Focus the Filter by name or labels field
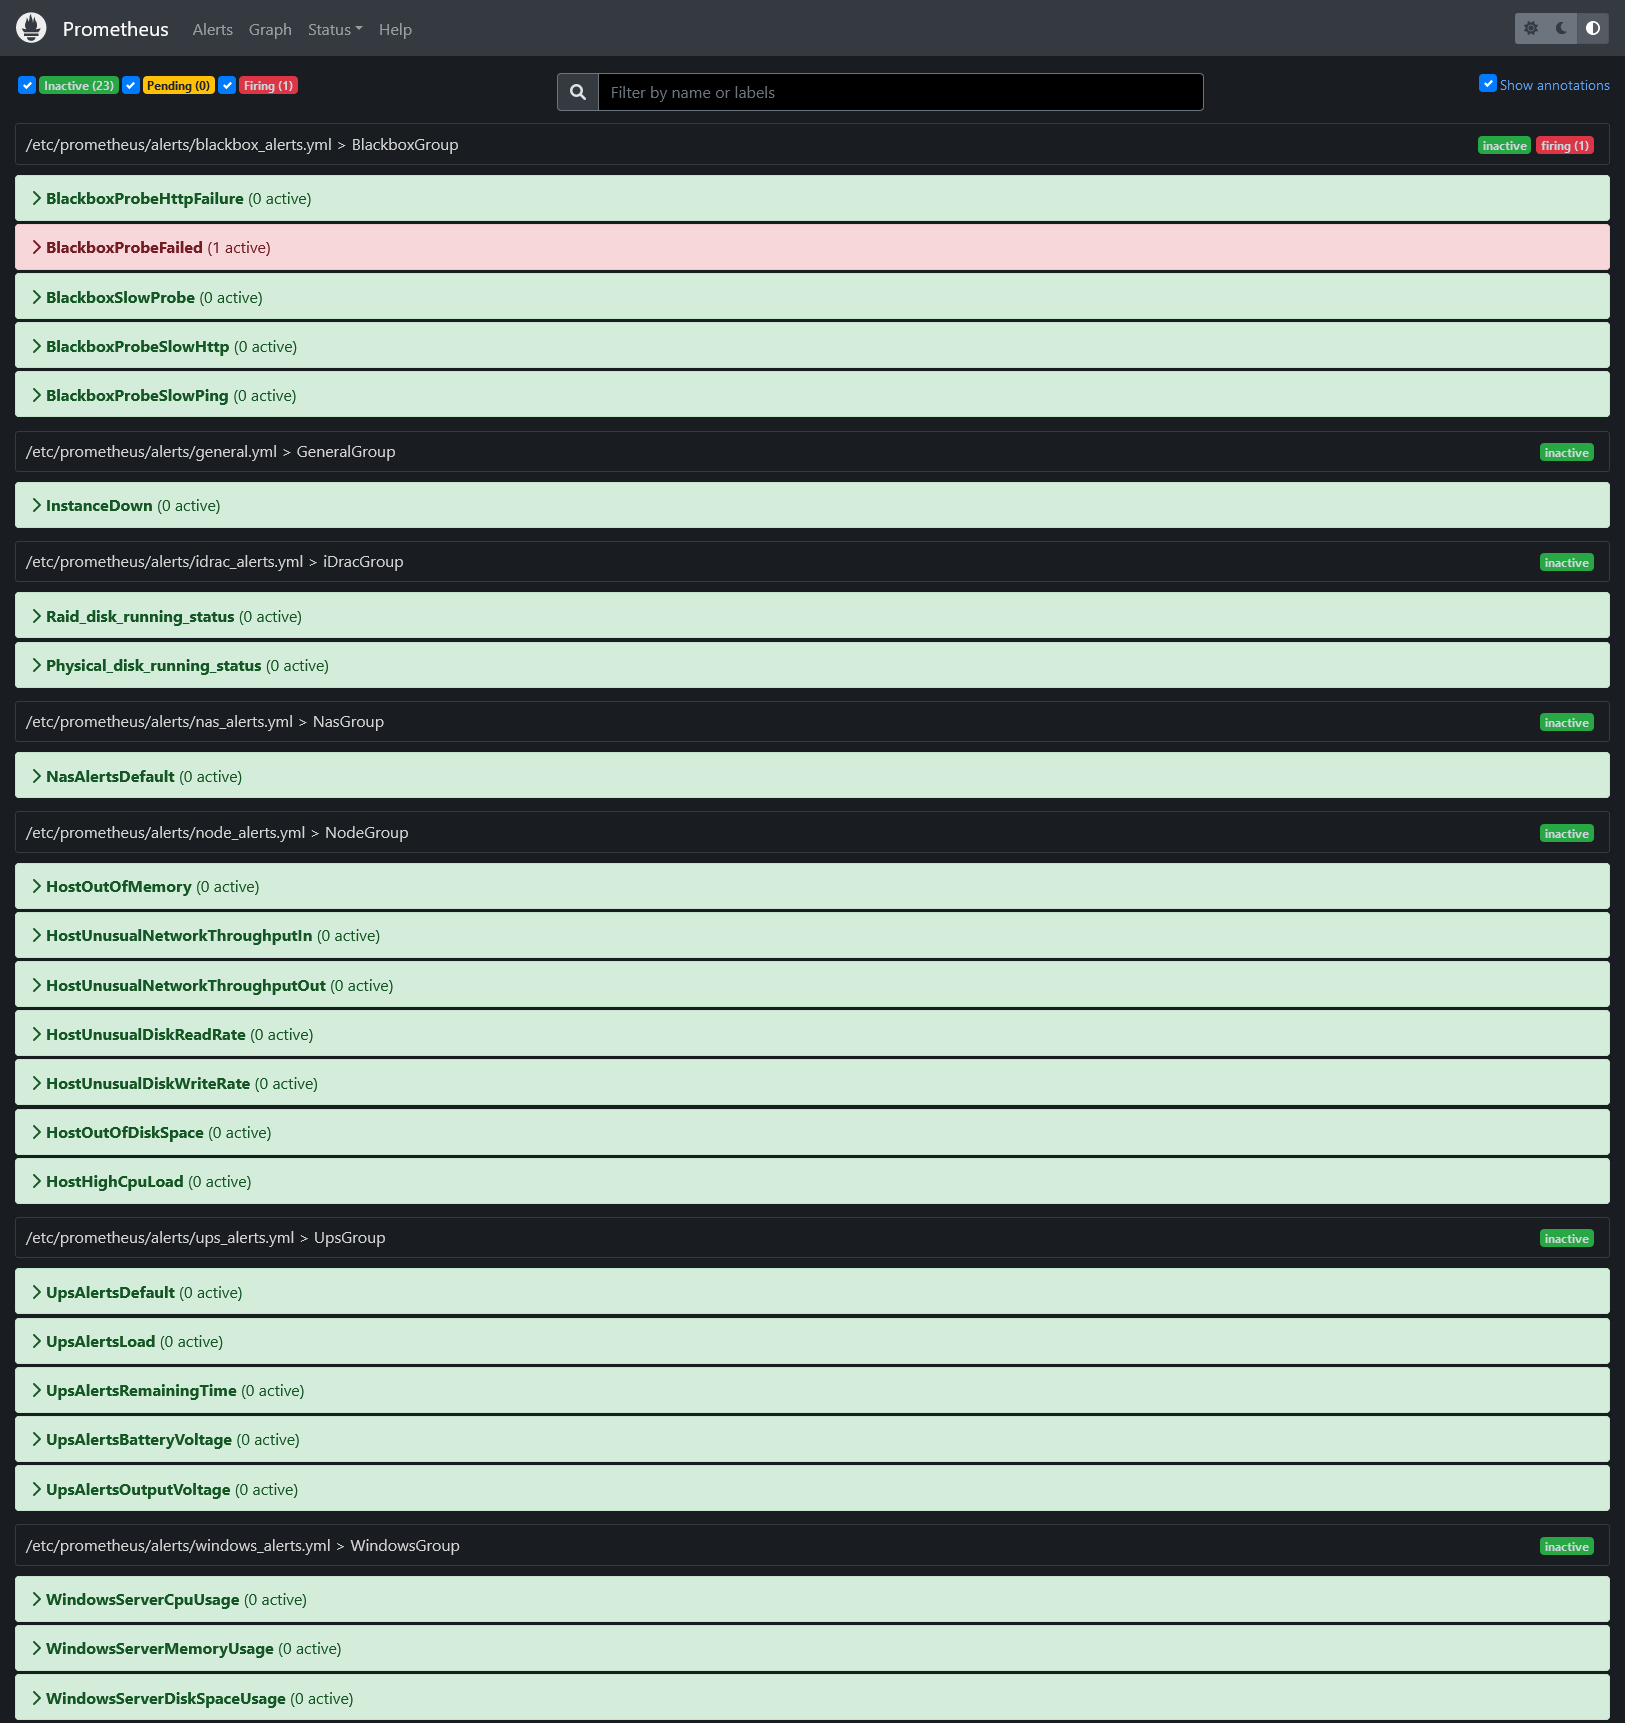The width and height of the screenshot is (1625, 1723). coord(900,92)
